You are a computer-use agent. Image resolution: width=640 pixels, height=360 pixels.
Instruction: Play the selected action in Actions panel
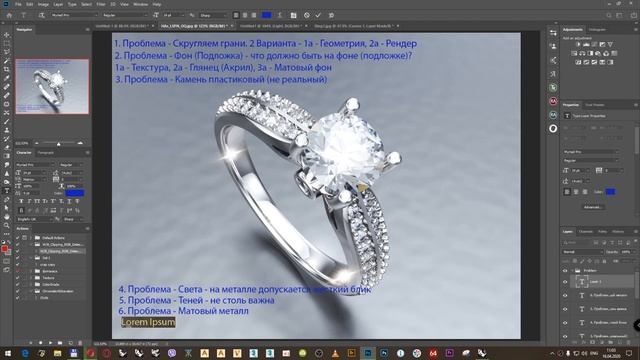(x=50, y=343)
